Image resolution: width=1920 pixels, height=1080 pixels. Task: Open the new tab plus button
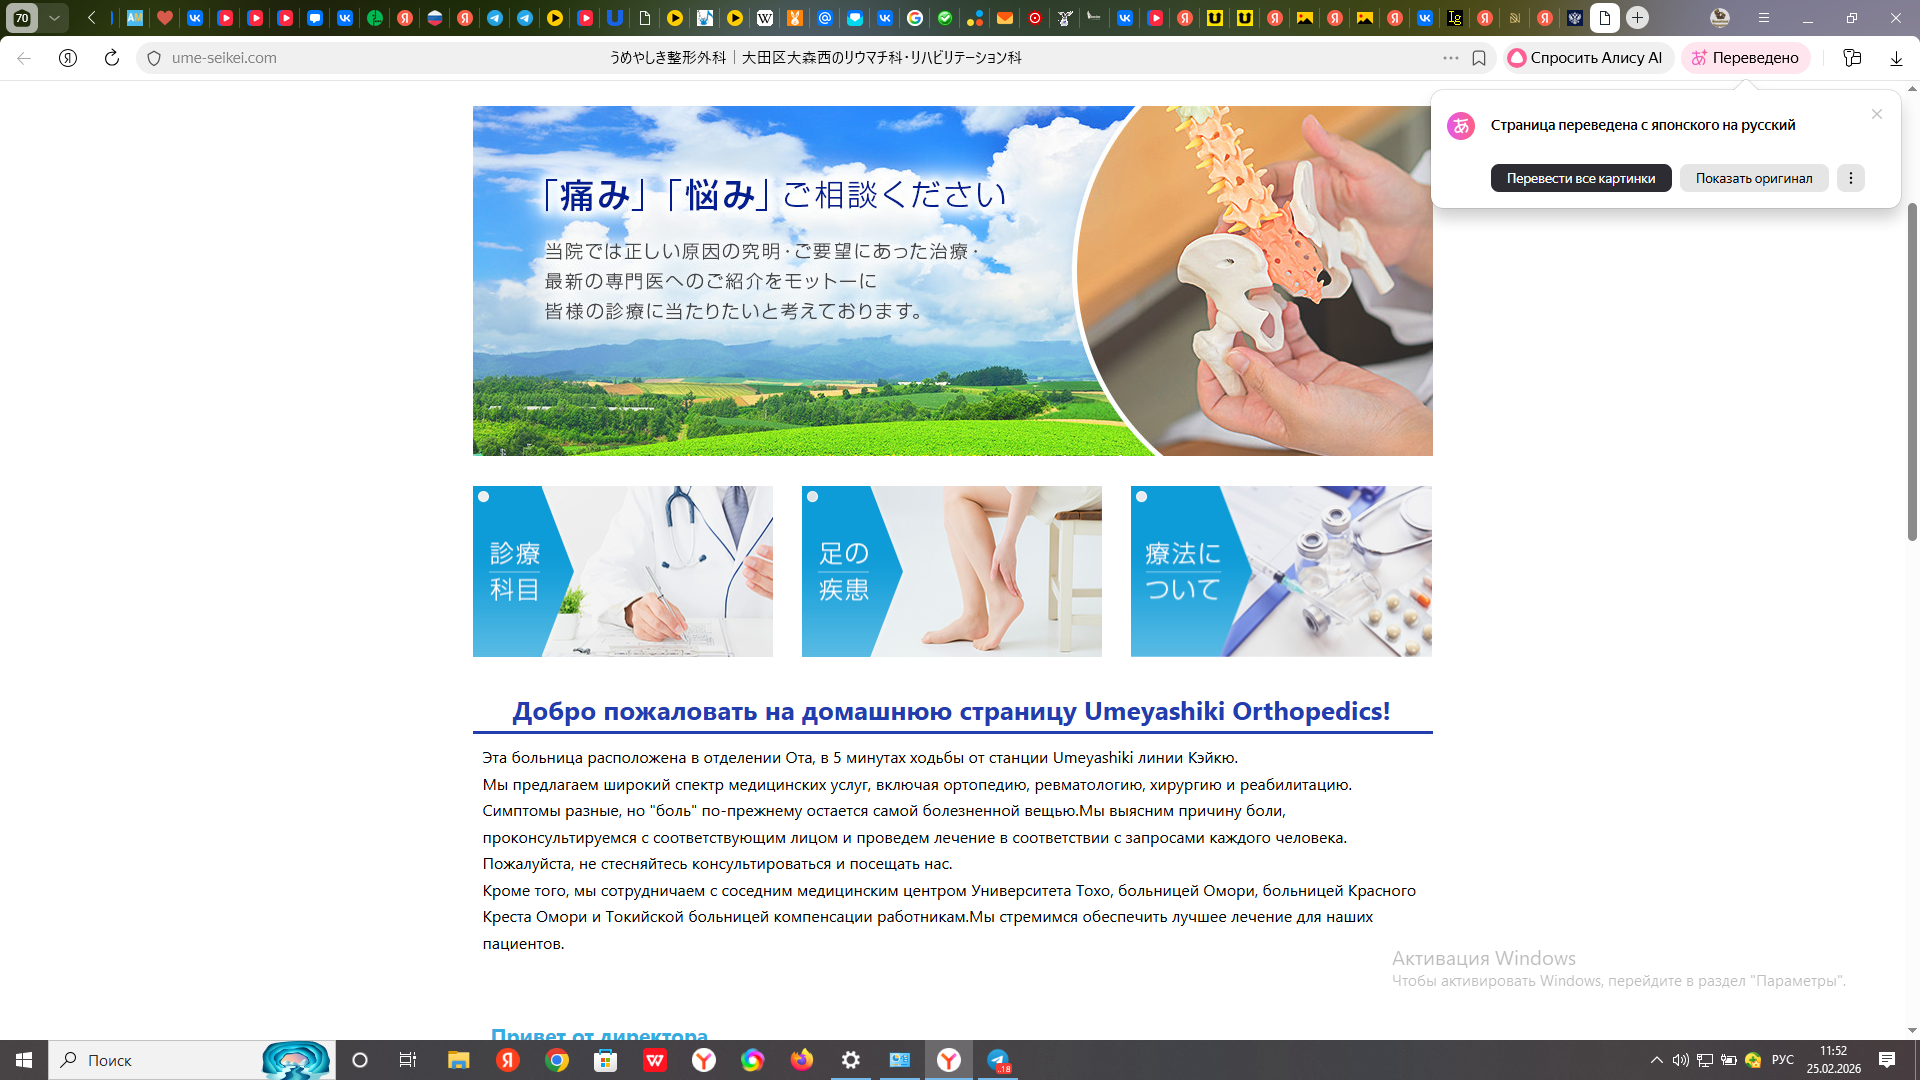coord(1637,18)
